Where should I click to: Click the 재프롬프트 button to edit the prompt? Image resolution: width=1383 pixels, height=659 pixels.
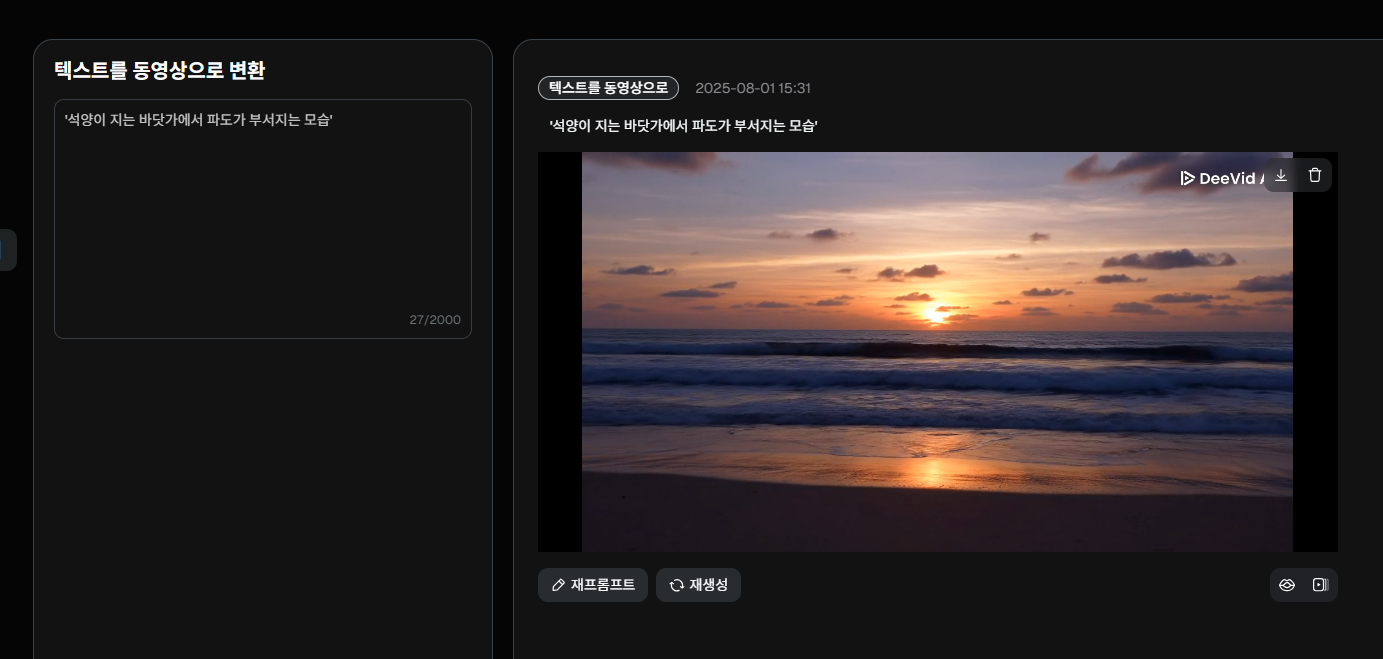pyautogui.click(x=592, y=585)
